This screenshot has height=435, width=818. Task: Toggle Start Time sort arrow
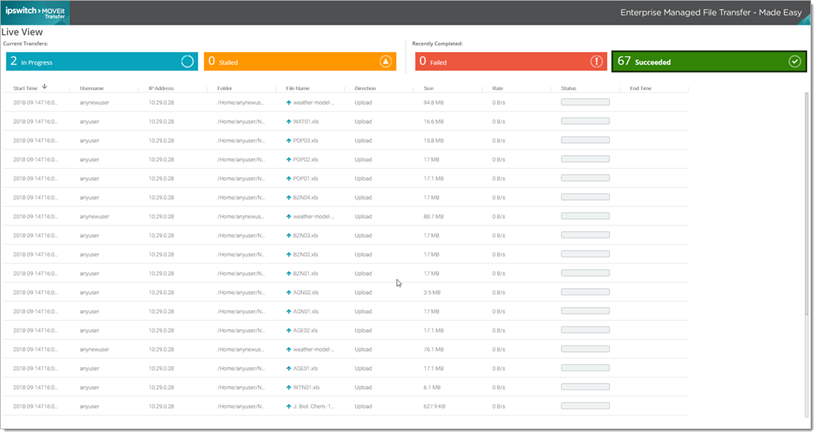tap(45, 87)
